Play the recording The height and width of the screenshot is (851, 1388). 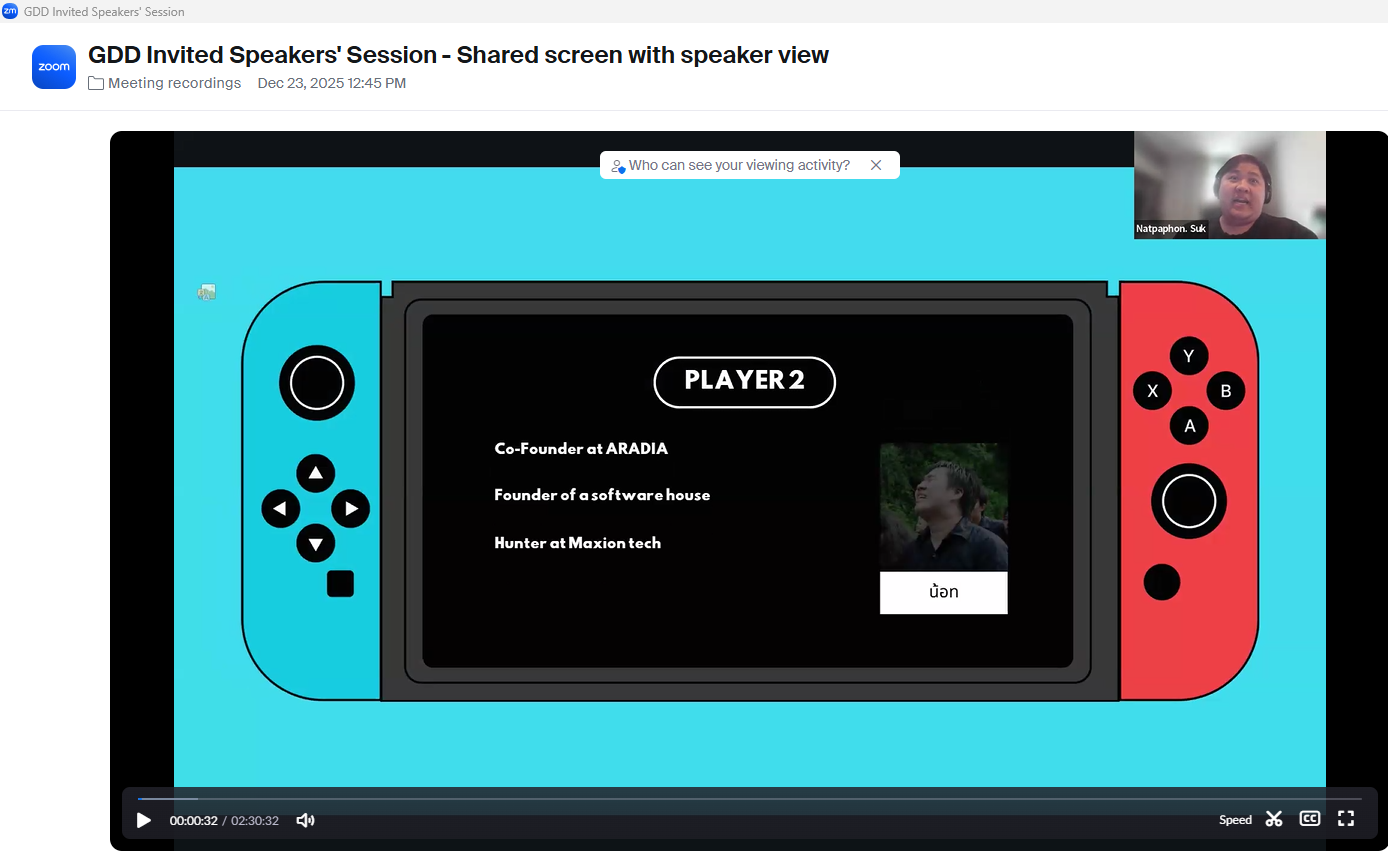click(x=144, y=820)
